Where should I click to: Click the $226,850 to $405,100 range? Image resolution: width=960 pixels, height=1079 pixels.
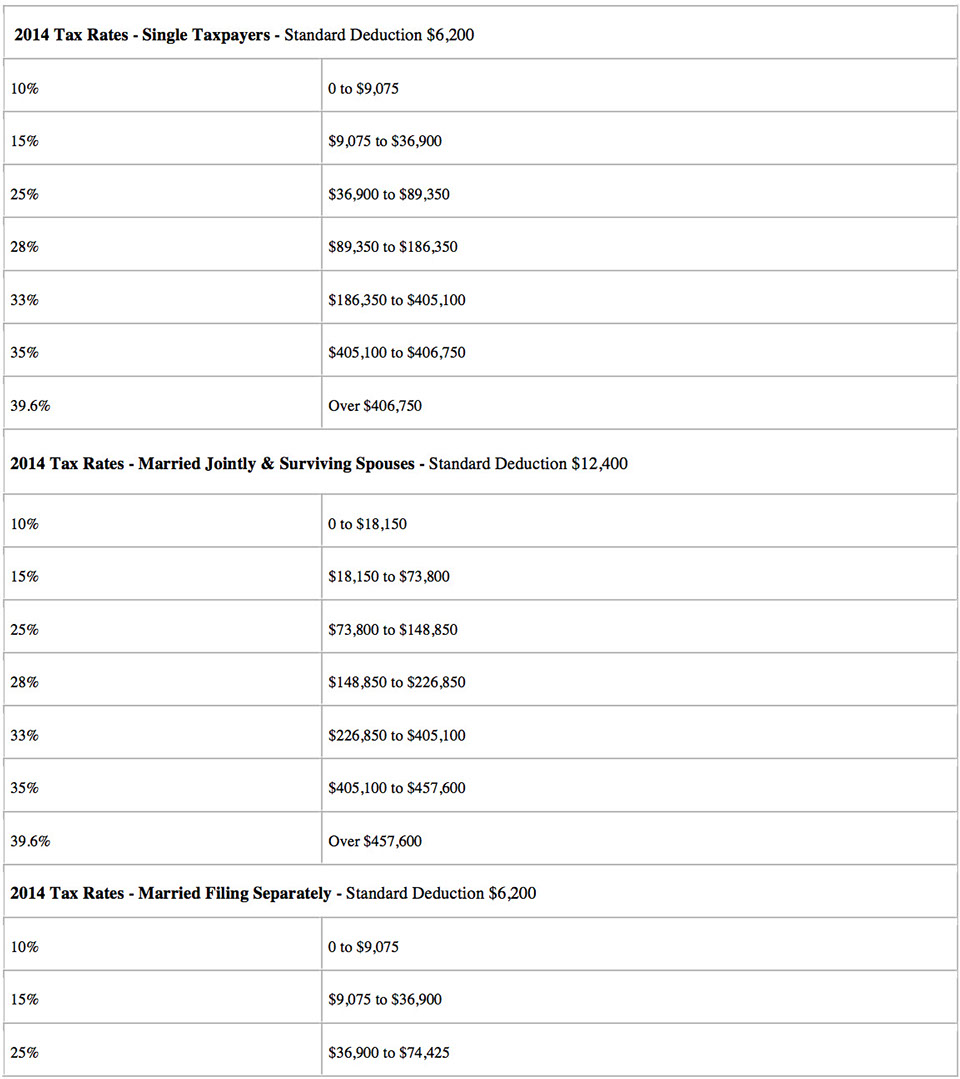pyautogui.click(x=396, y=735)
